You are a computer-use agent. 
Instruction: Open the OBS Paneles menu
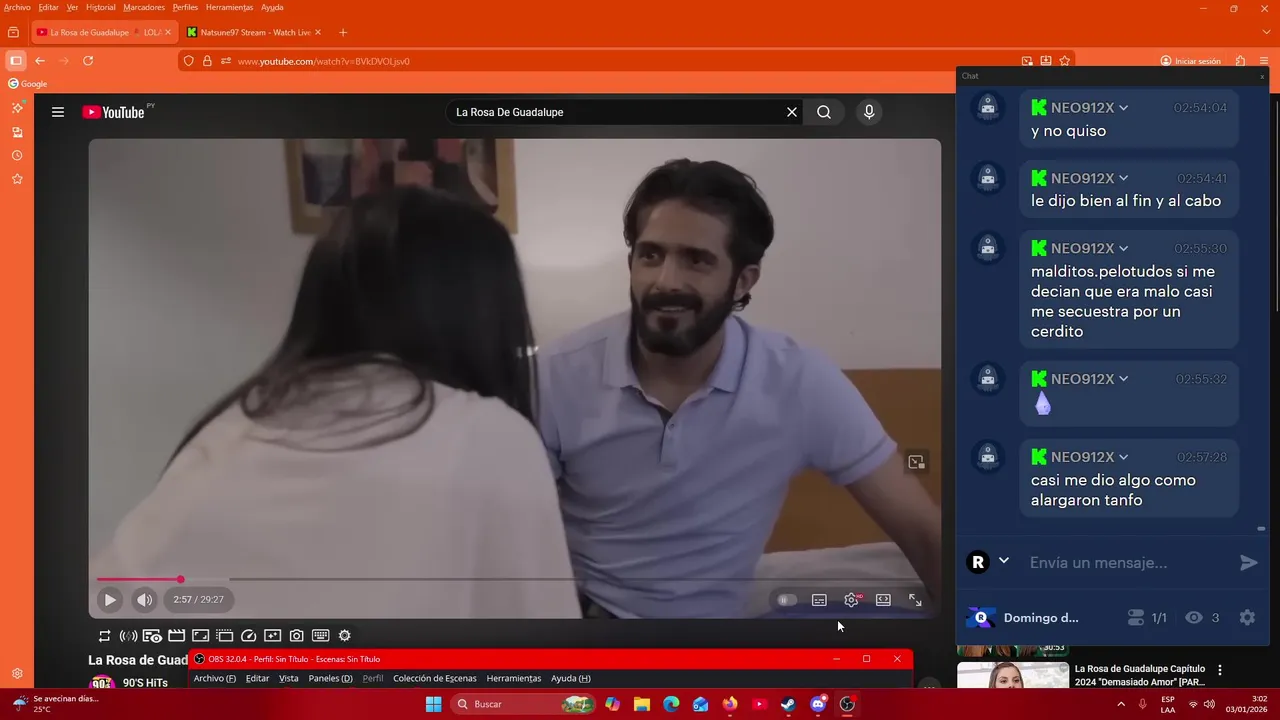330,678
